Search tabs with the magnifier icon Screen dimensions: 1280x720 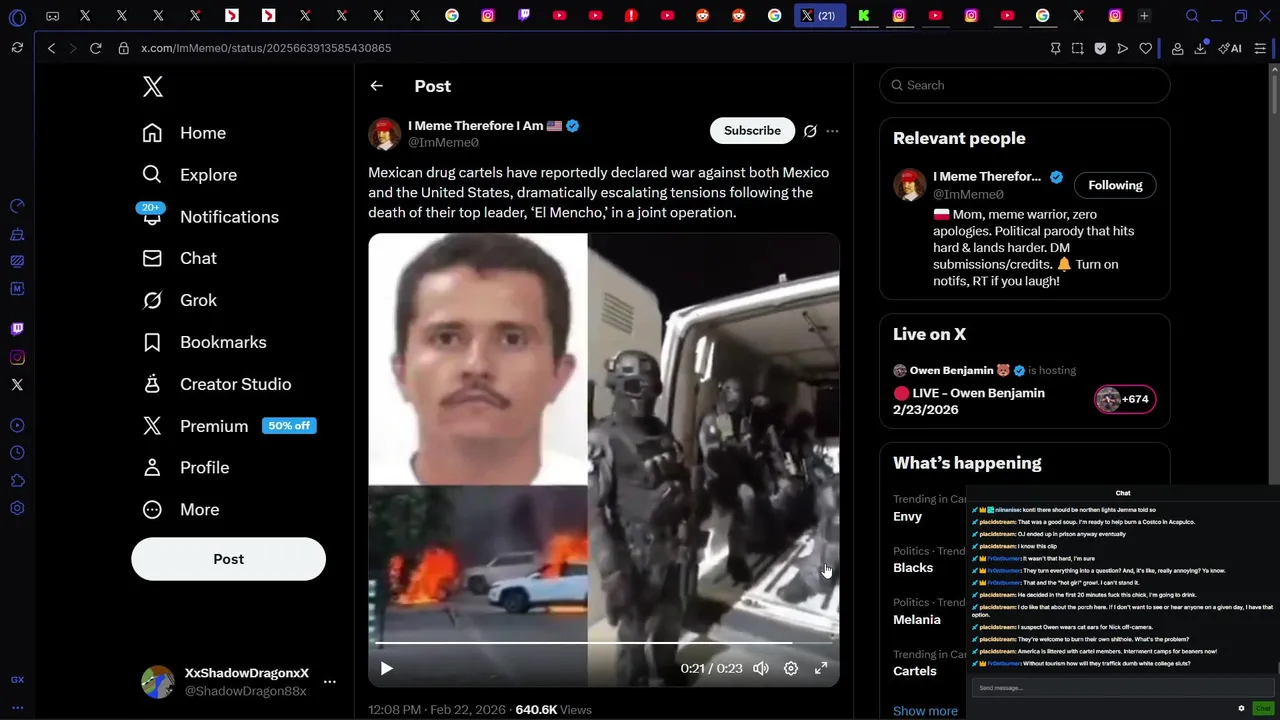pyautogui.click(x=1192, y=16)
